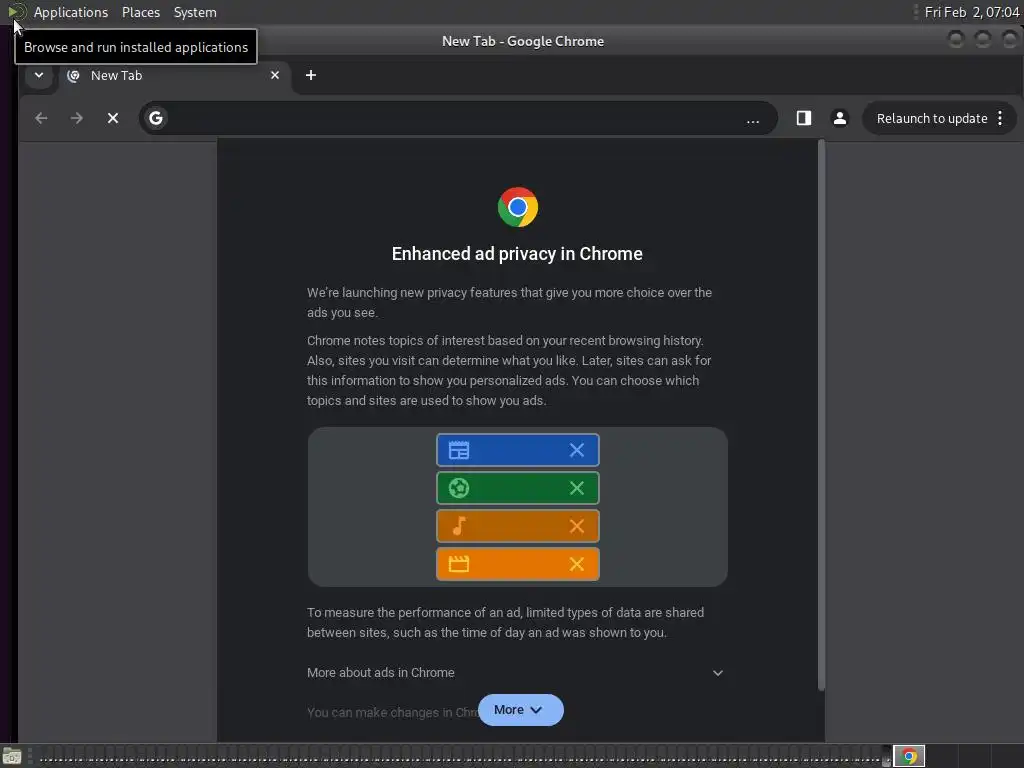
Task: Click the Chrome taskbar window button
Action: click(909, 756)
